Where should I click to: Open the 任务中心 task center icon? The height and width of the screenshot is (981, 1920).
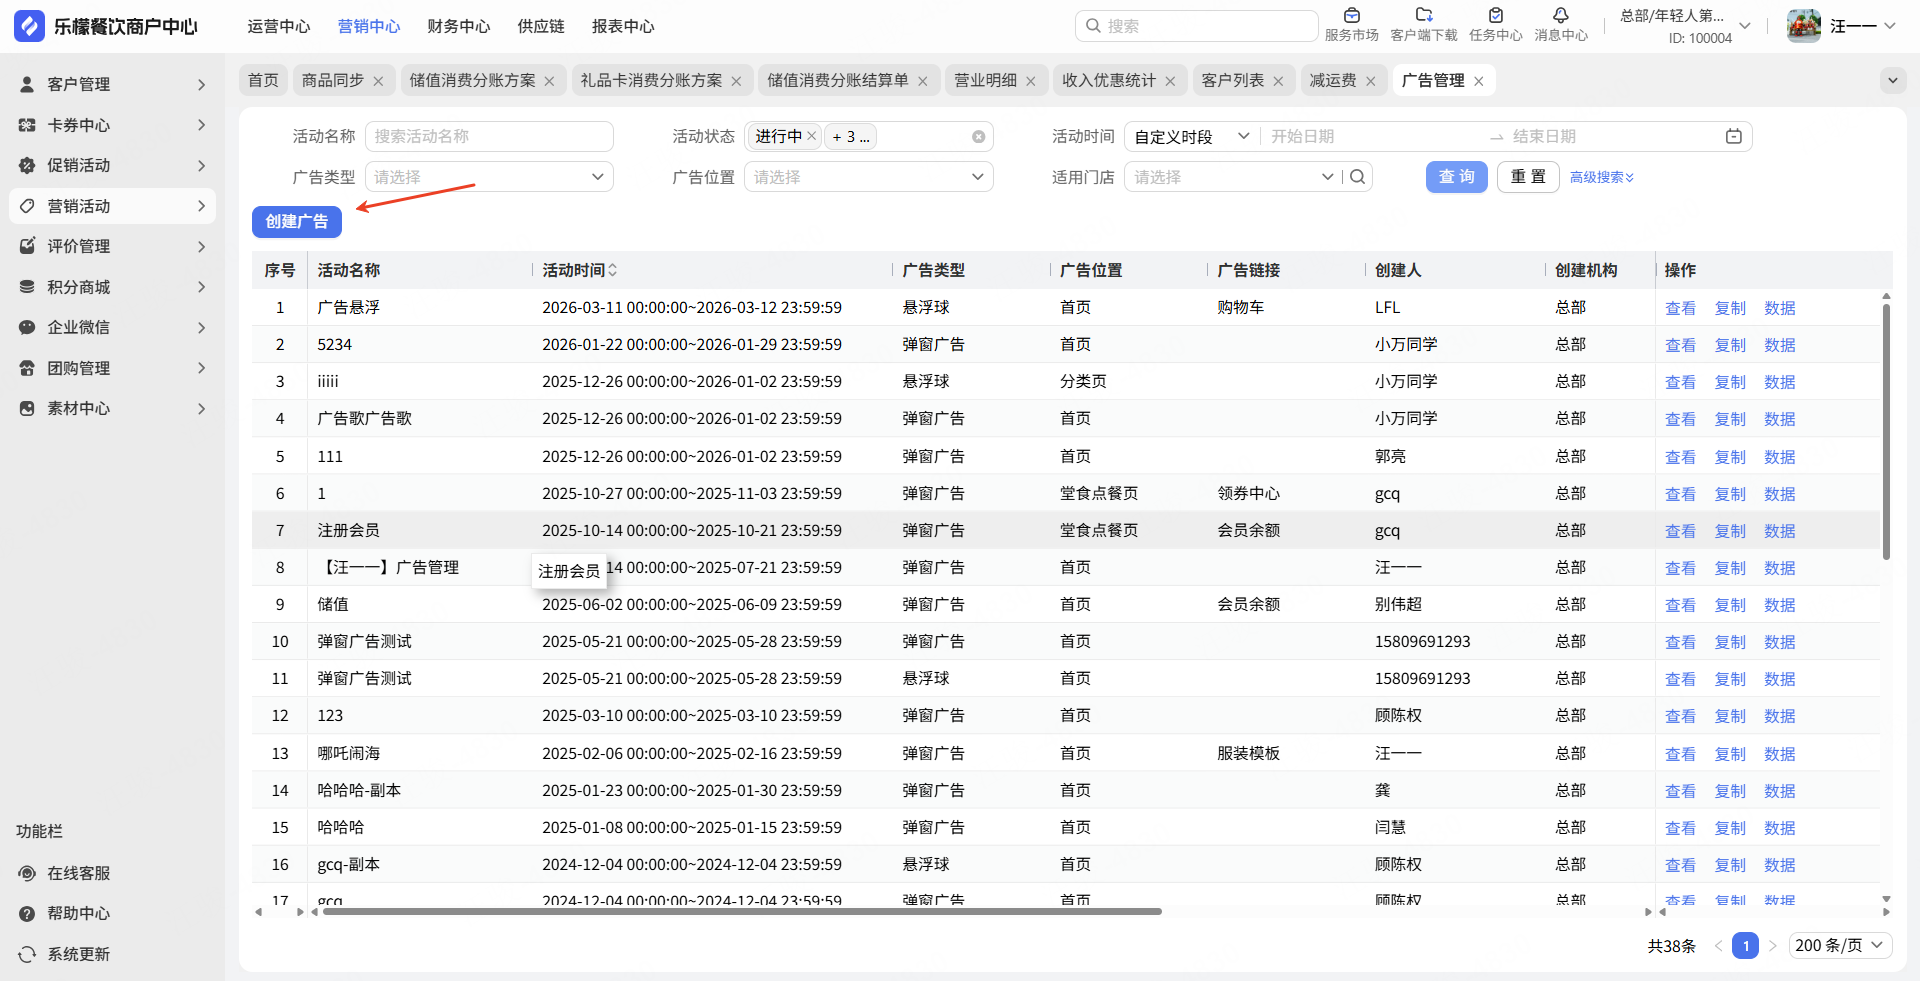[1495, 16]
